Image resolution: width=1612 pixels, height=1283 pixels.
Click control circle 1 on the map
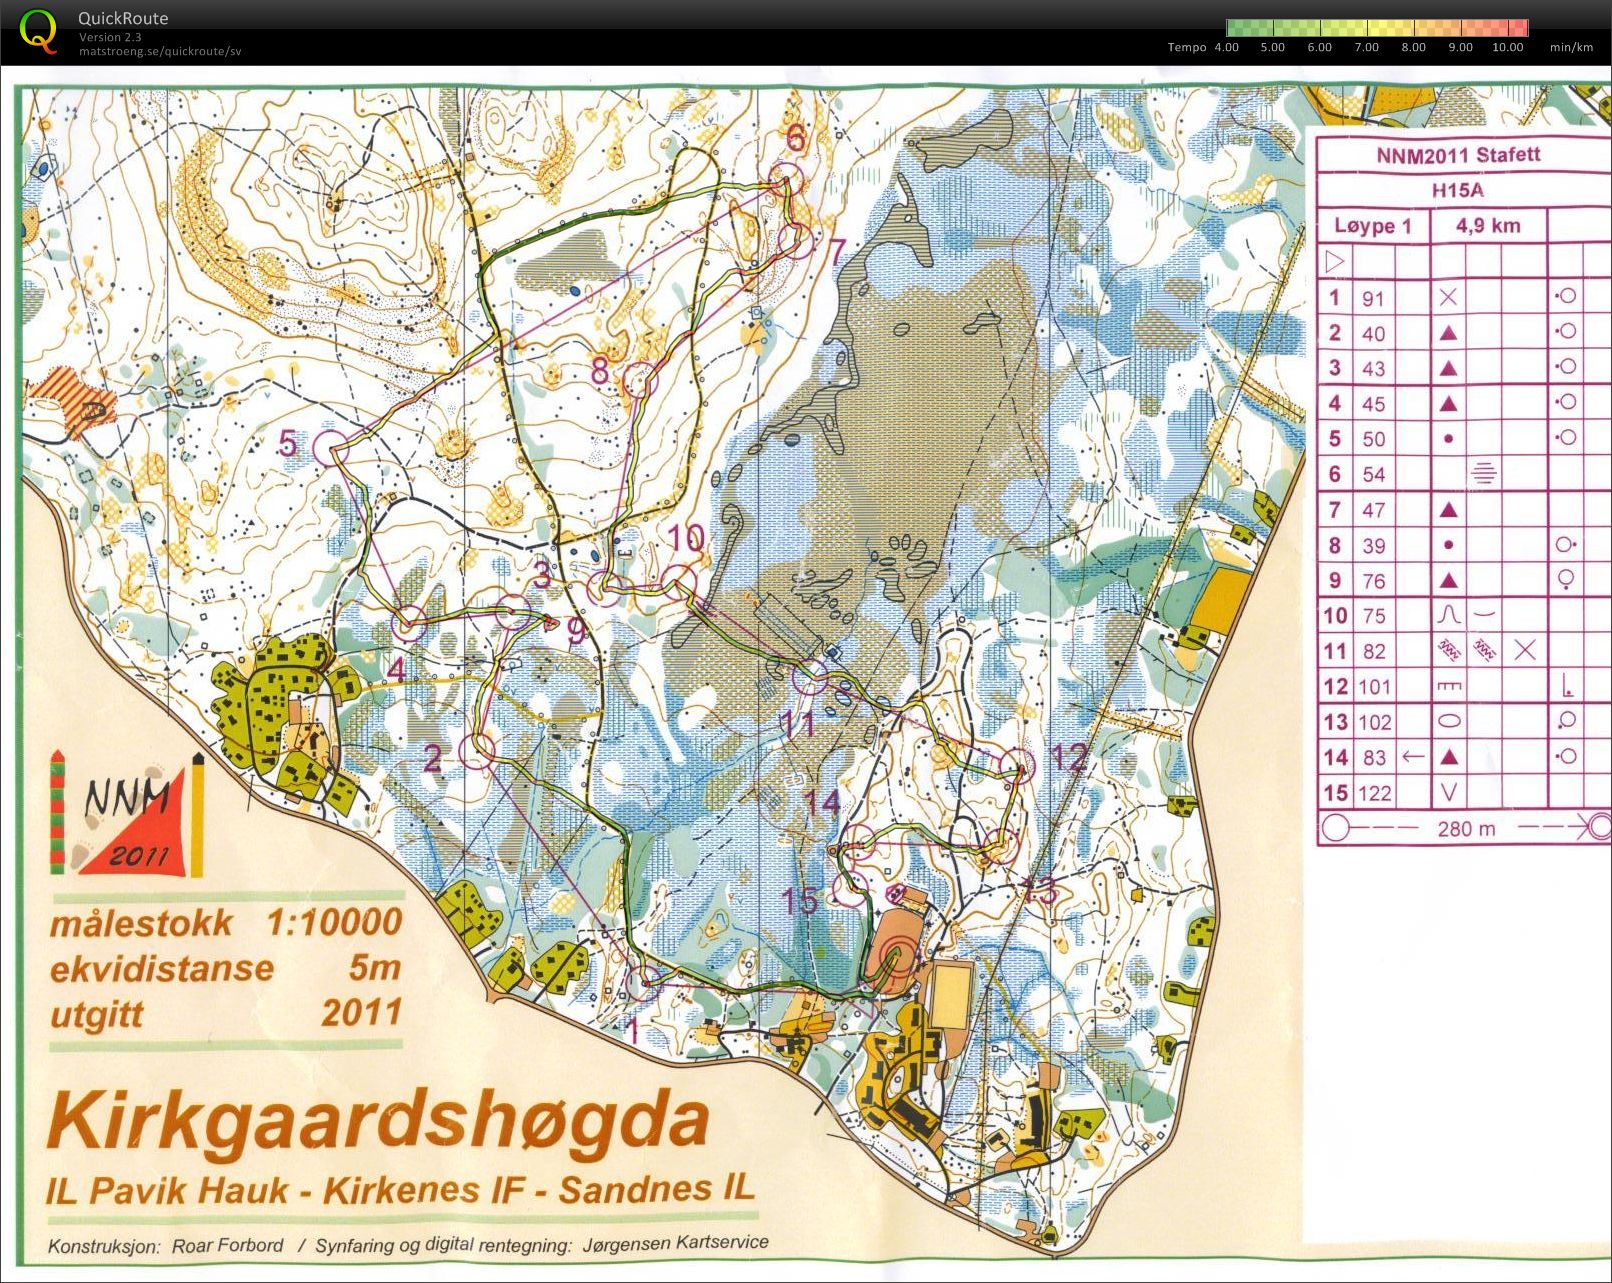[644, 983]
